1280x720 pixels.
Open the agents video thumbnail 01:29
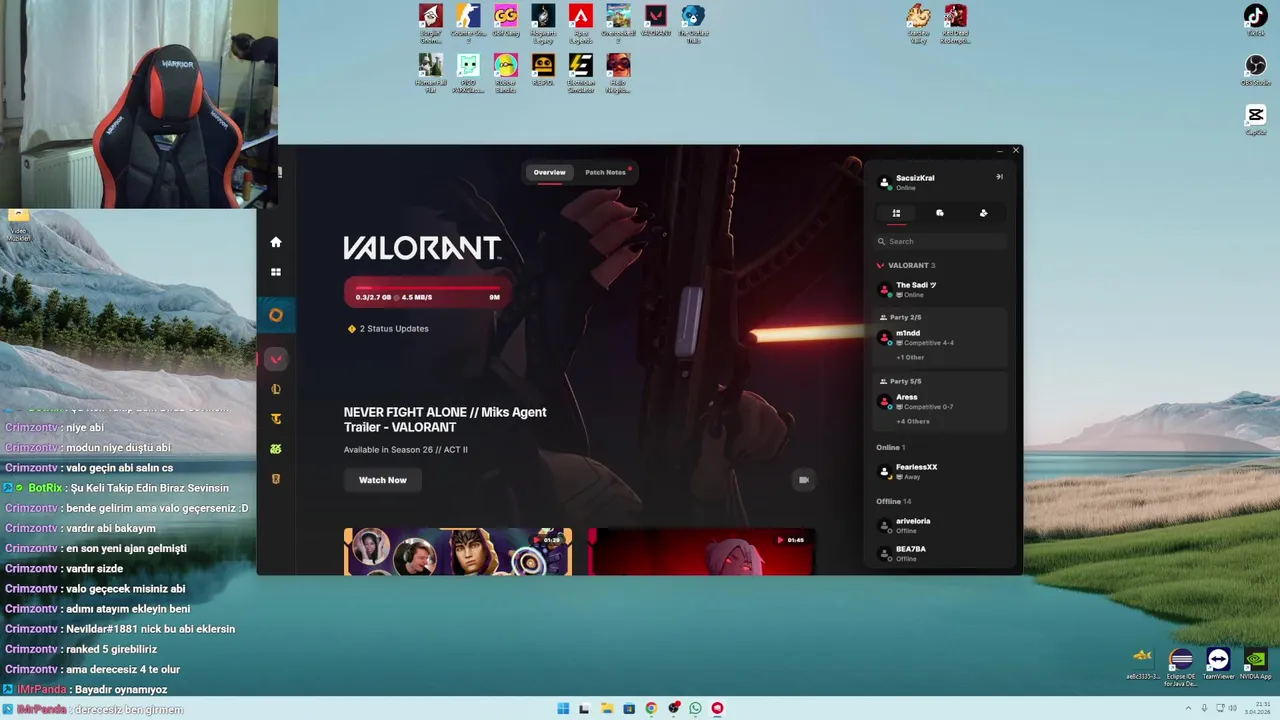(x=458, y=551)
